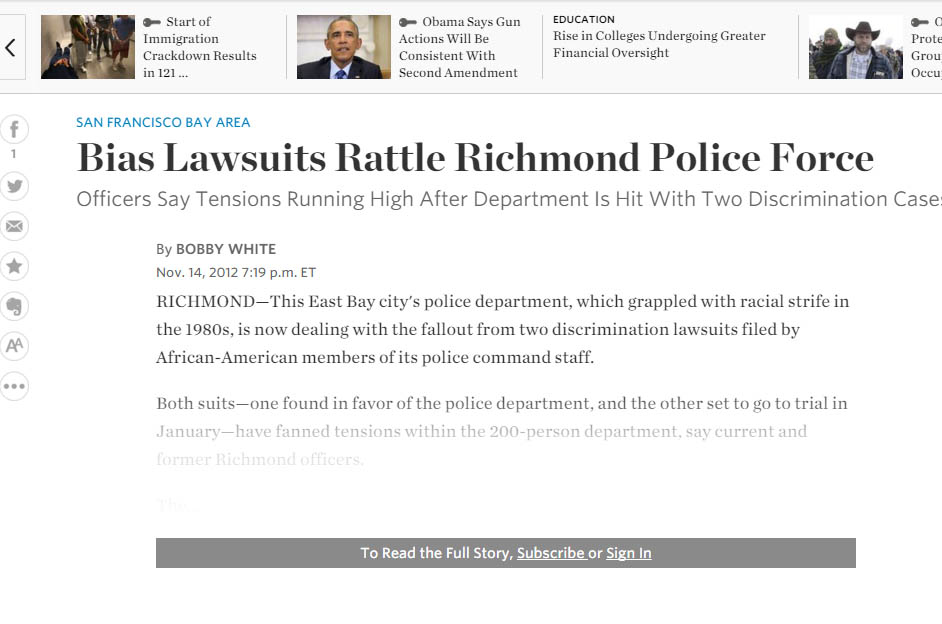The height and width of the screenshot is (624, 942).
Task: Open more sharing options ellipsis icon
Action: 14,386
